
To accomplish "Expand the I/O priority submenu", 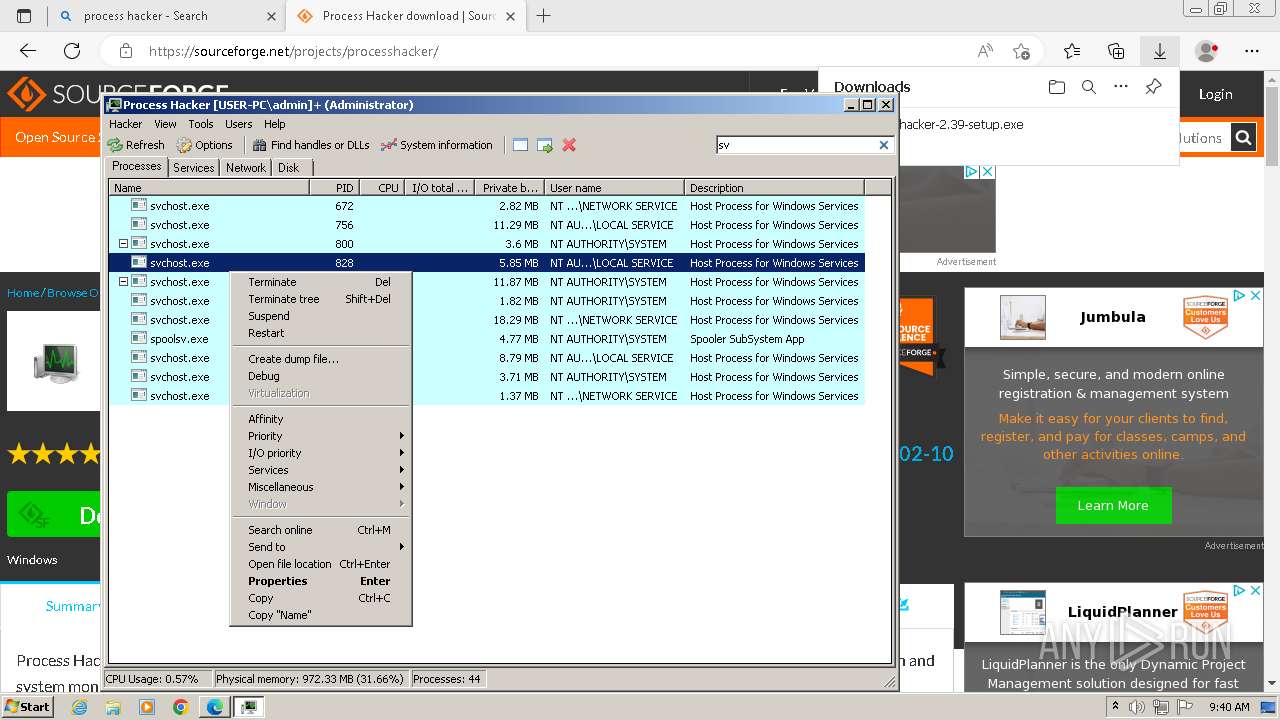I will click(x=320, y=453).
